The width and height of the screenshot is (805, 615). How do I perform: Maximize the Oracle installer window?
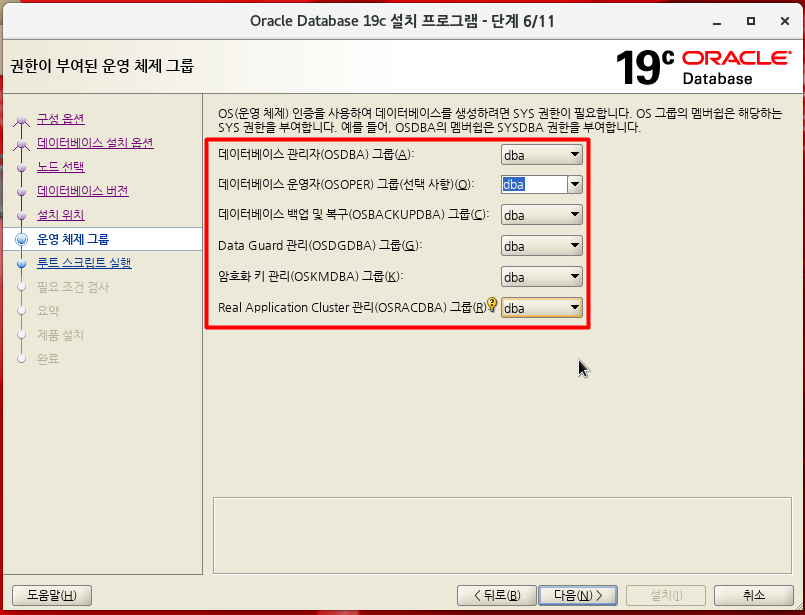(x=751, y=21)
